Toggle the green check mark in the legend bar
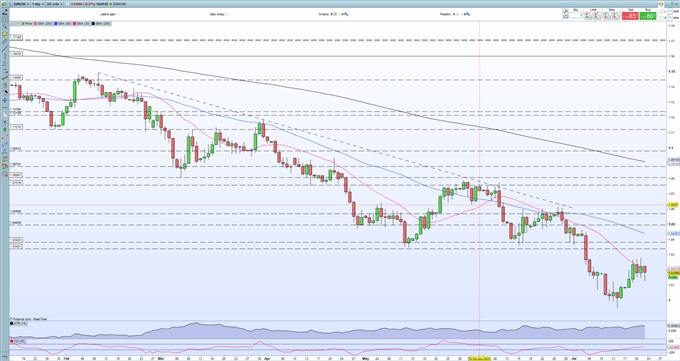The width and height of the screenshot is (680, 361). tap(17, 23)
